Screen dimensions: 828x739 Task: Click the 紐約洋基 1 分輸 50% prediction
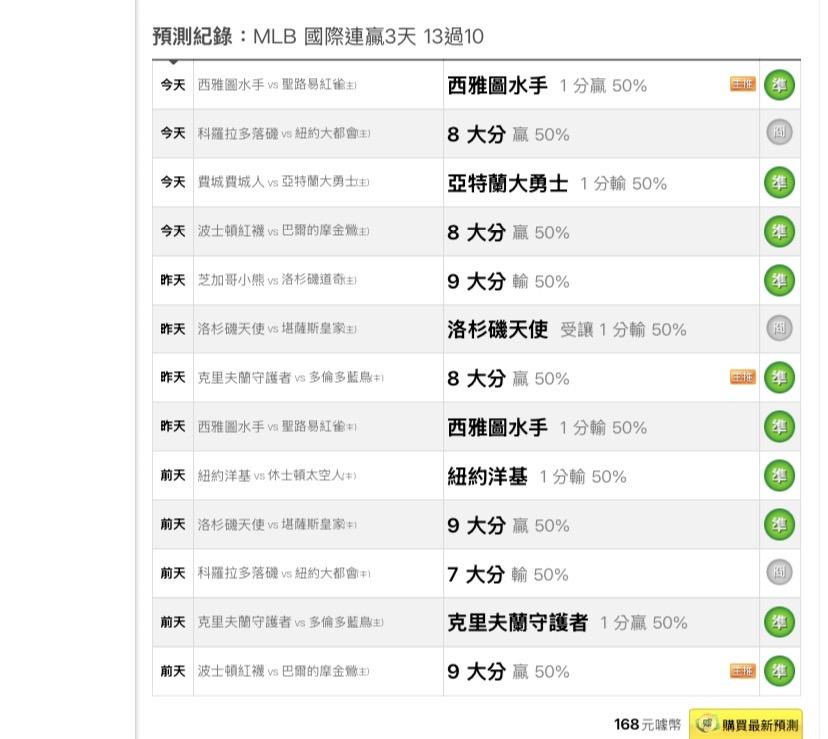[537, 476]
